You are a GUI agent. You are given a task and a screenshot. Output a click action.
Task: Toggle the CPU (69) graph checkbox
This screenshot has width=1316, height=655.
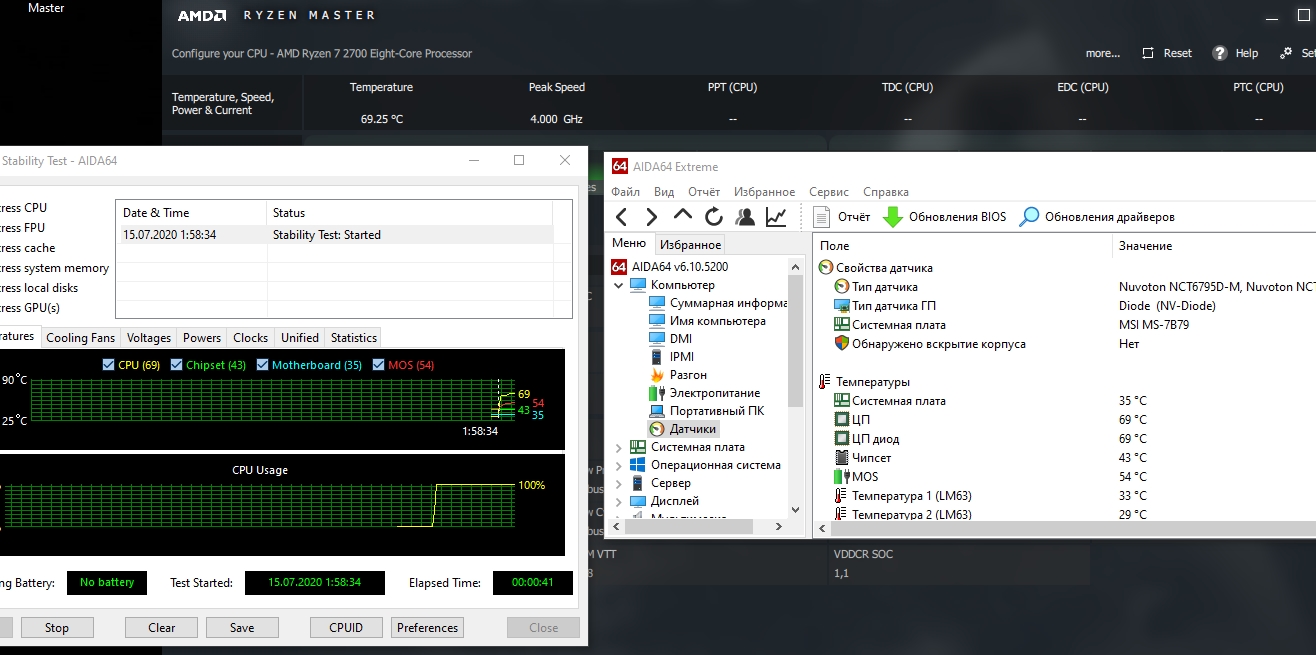(109, 365)
